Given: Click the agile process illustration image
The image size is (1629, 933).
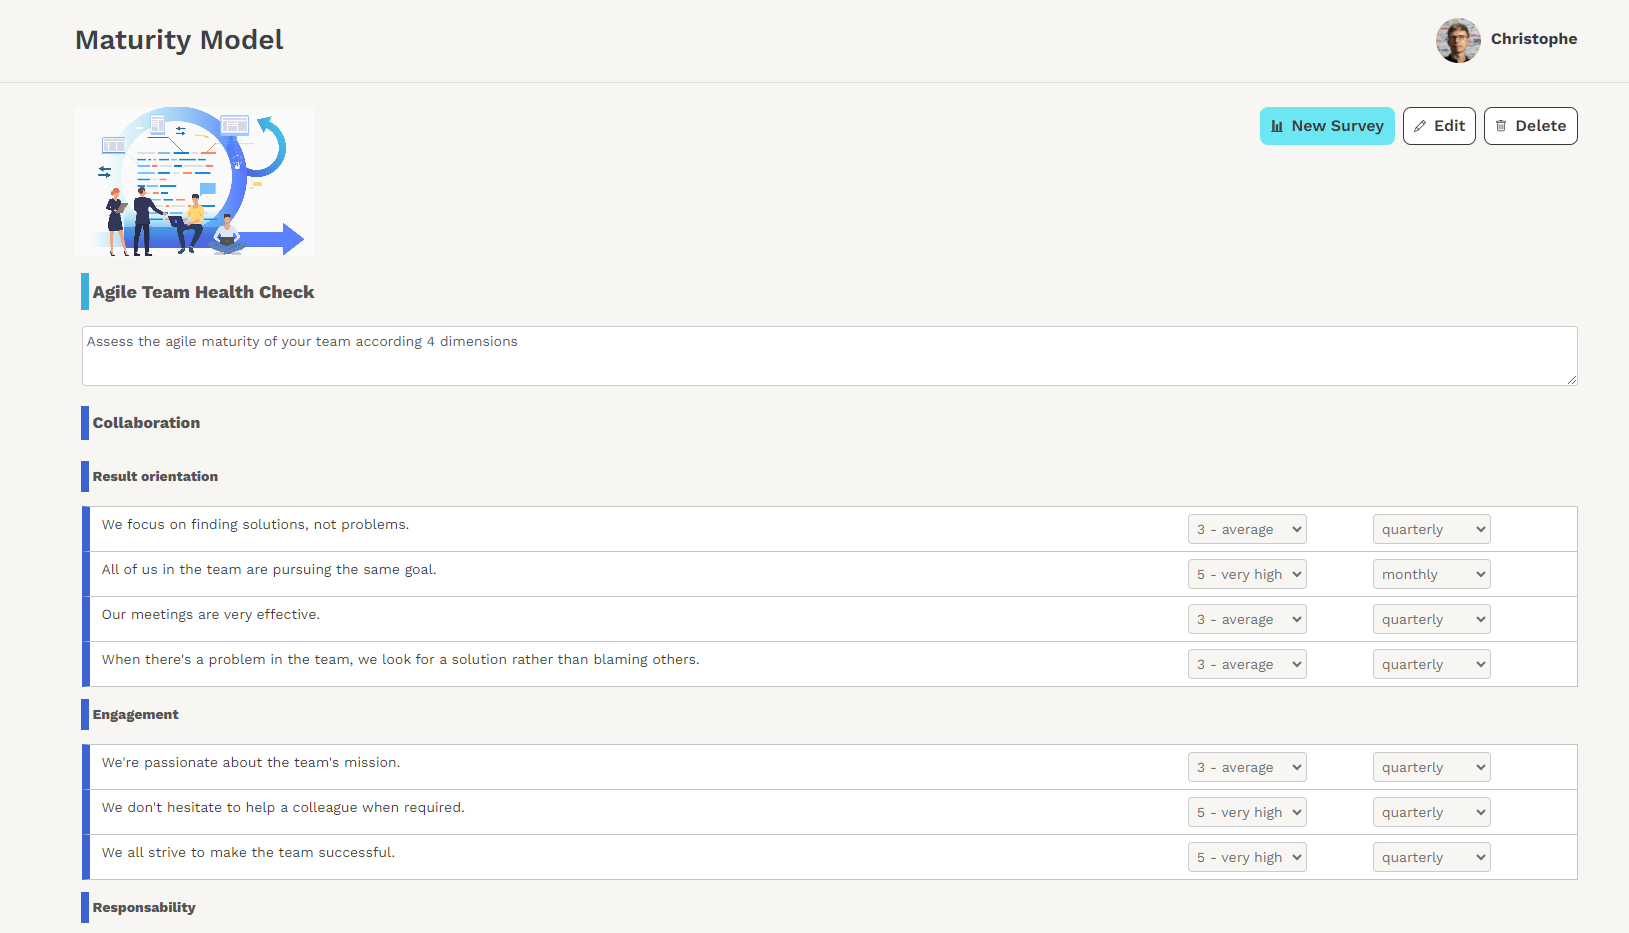Looking at the screenshot, I should click(x=194, y=181).
